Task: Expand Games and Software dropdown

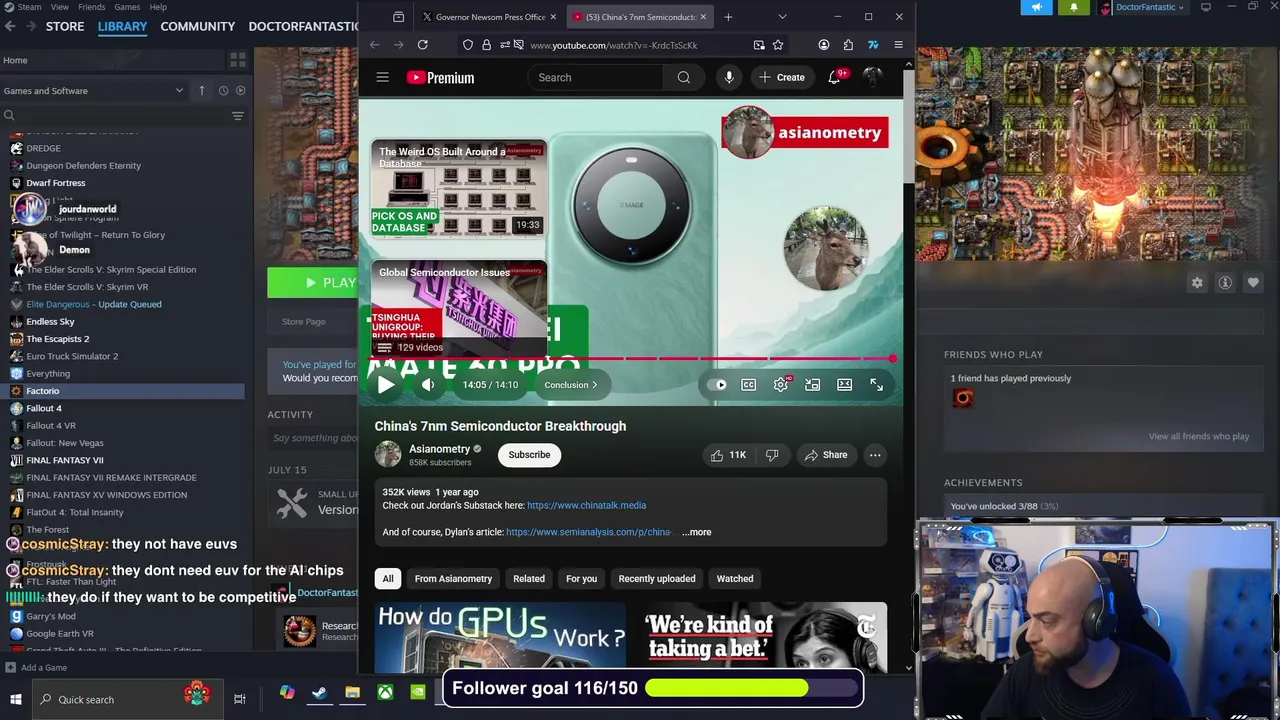Action: (179, 91)
